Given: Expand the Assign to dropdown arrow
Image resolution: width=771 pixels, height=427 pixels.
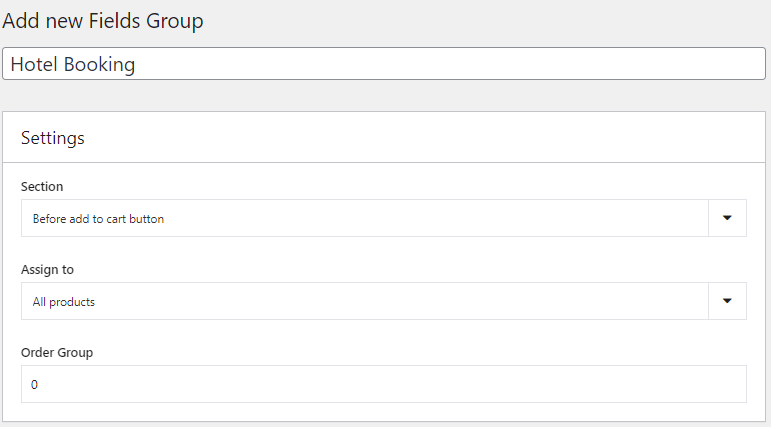Looking at the screenshot, I should point(727,301).
